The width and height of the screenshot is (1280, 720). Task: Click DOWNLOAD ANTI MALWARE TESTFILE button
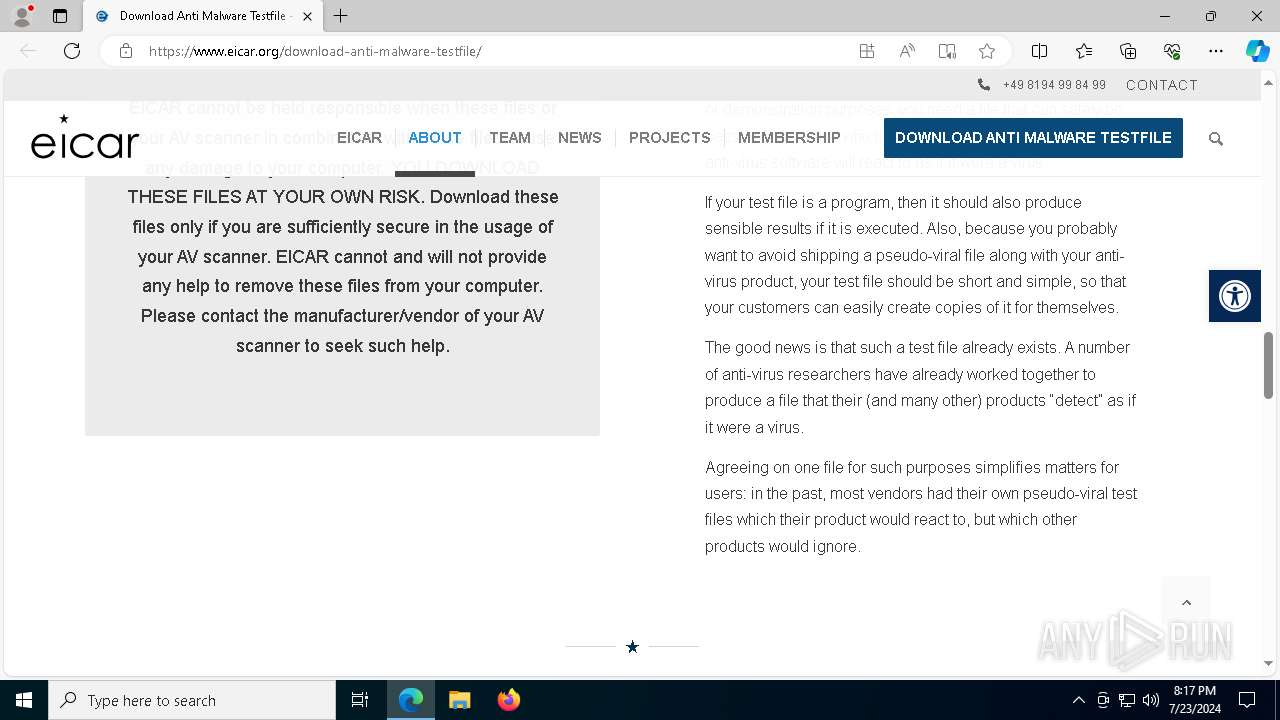pos(1033,138)
